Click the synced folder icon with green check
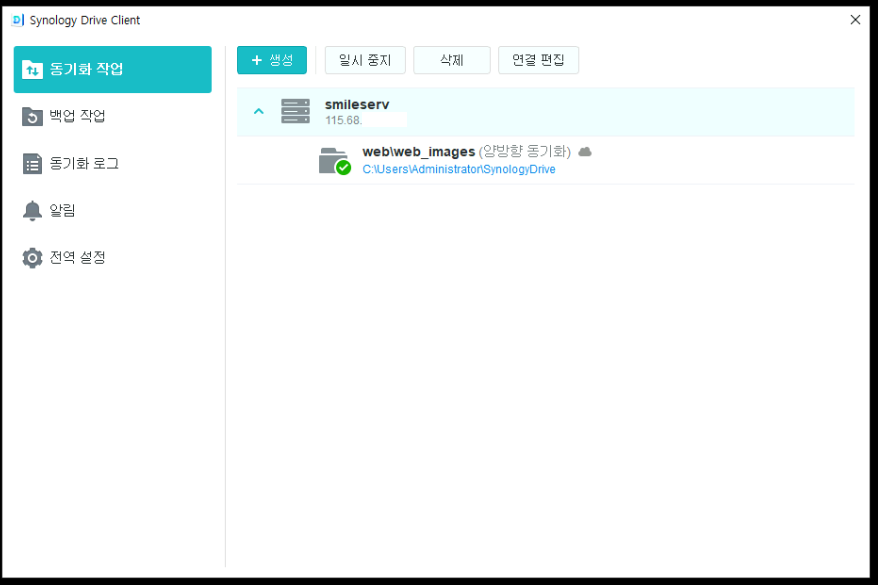 pos(334,161)
